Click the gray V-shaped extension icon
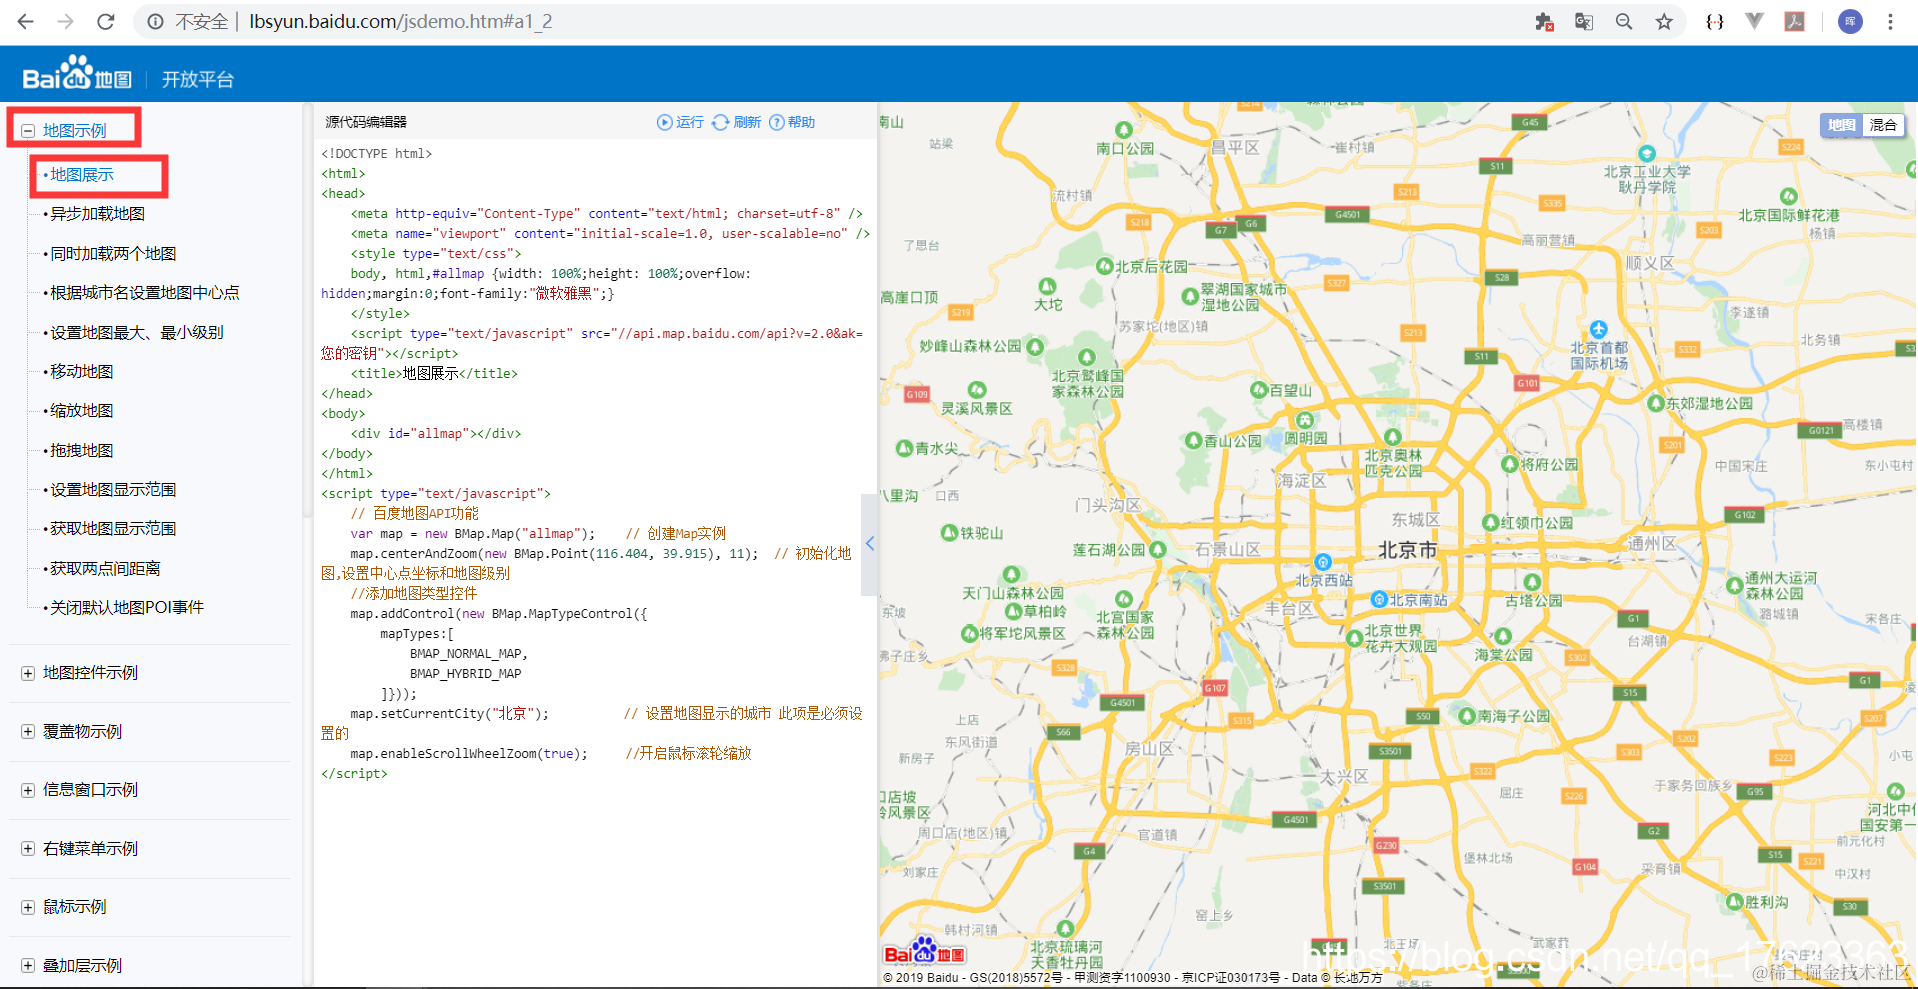1918x989 pixels. (1754, 21)
